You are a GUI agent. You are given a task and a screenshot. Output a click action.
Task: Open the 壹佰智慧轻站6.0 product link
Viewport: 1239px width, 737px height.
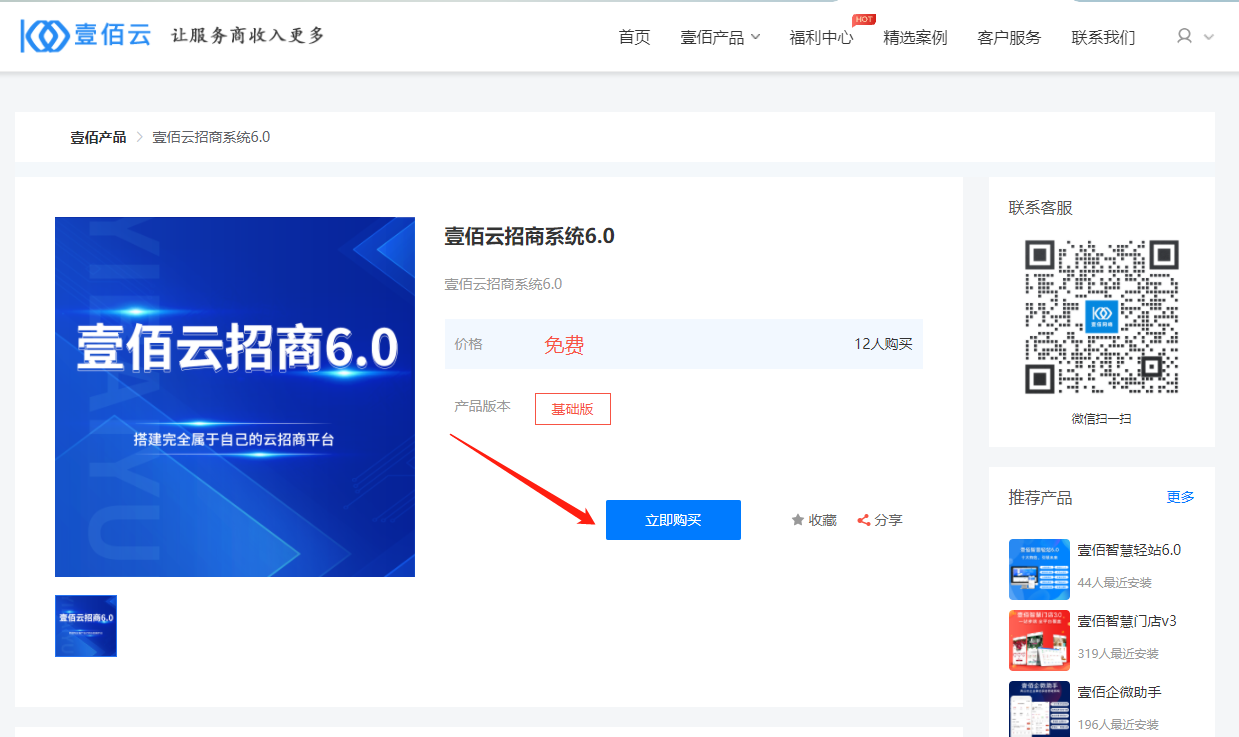coord(1129,550)
